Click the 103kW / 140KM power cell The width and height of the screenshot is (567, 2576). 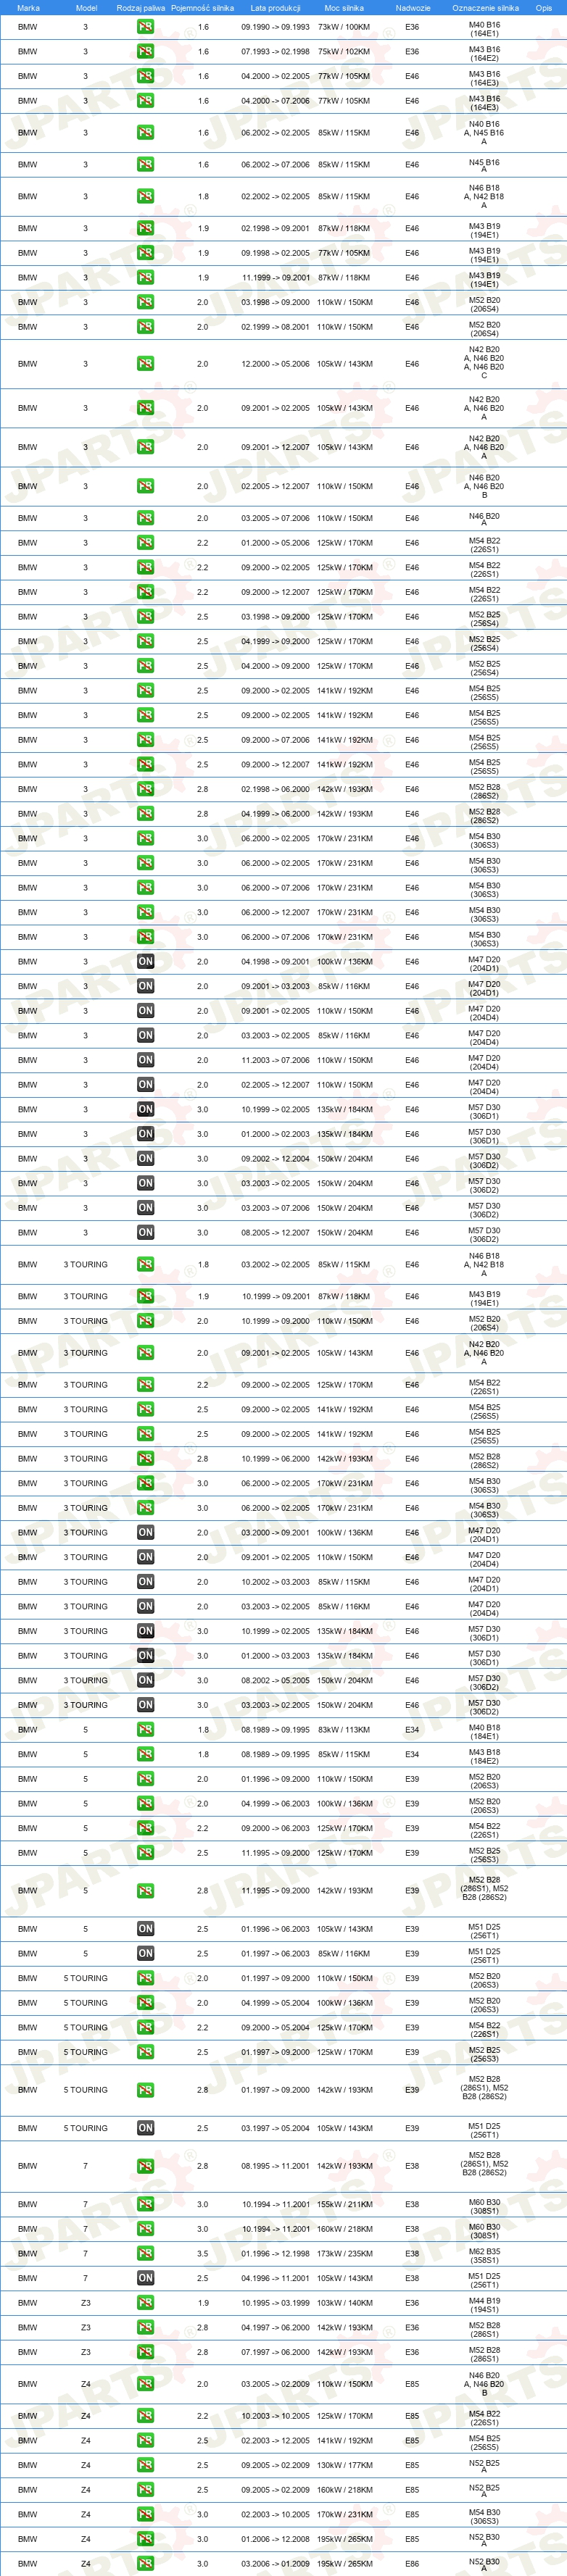click(344, 2303)
